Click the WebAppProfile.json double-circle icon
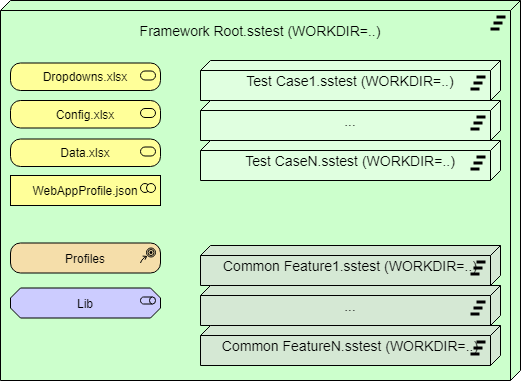The width and height of the screenshot is (521, 381). 148,188
